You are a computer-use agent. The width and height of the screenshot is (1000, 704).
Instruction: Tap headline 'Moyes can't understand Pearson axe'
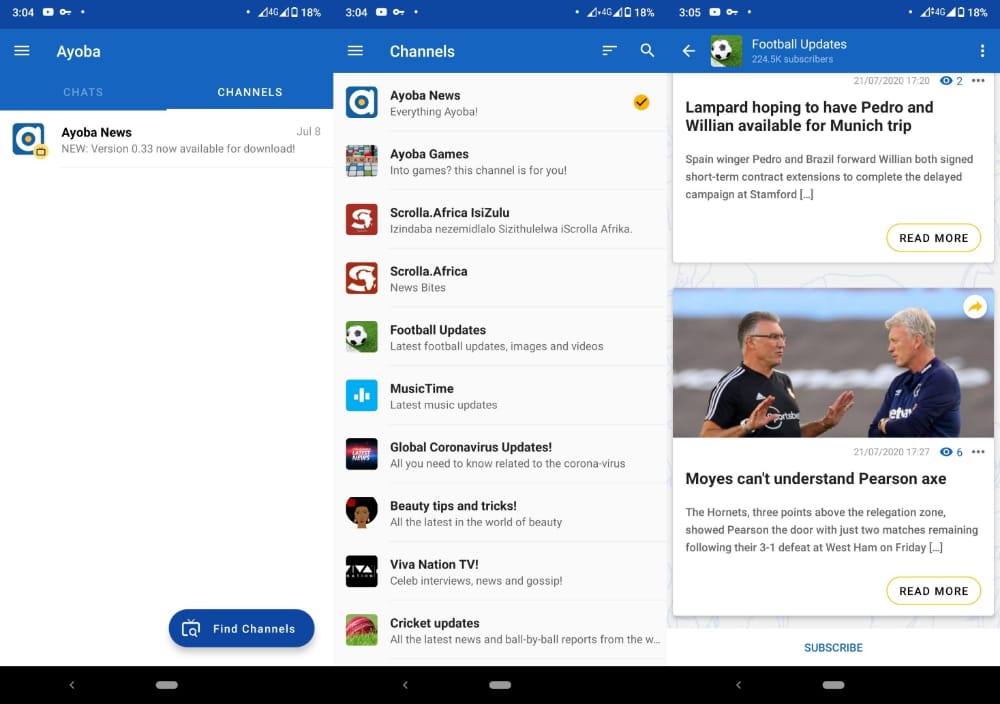coord(816,479)
